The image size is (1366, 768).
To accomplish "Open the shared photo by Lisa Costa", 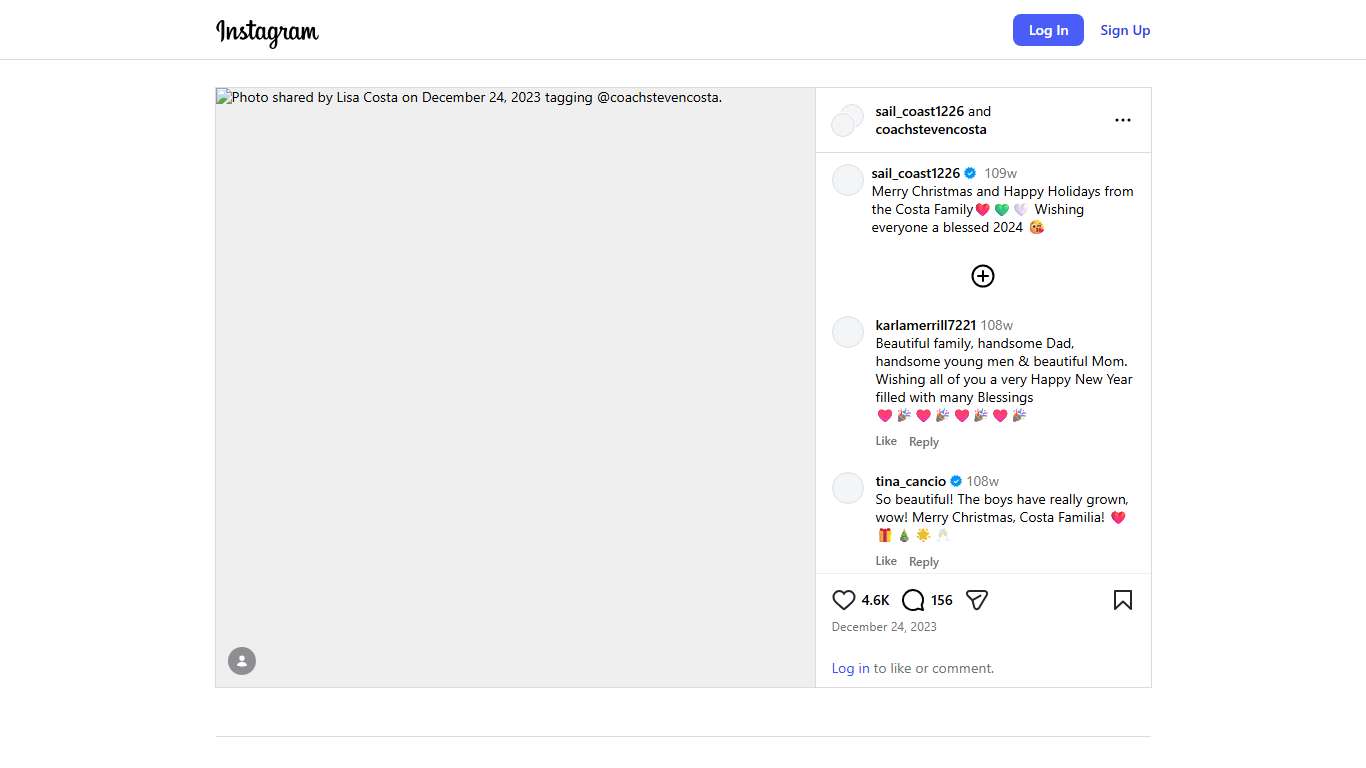I will (x=515, y=387).
